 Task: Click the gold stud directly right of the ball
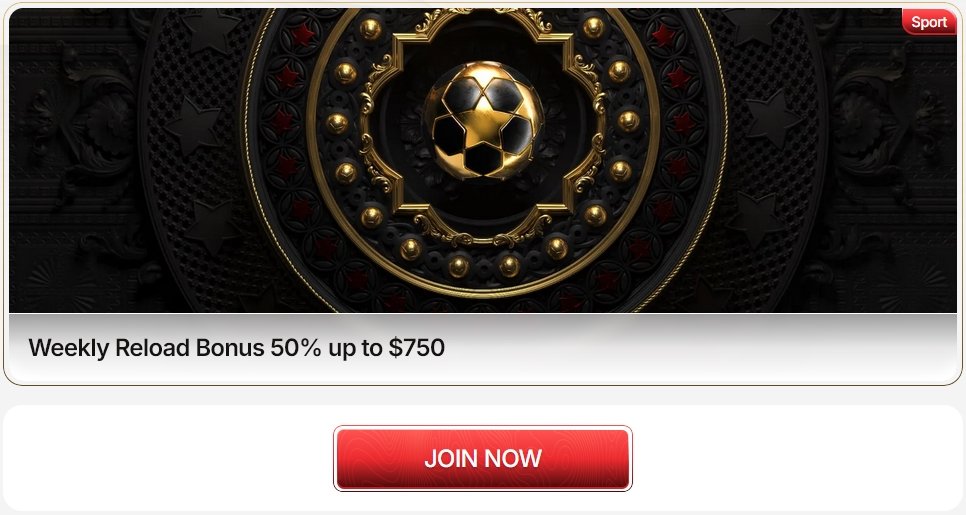pyautogui.click(x=628, y=121)
